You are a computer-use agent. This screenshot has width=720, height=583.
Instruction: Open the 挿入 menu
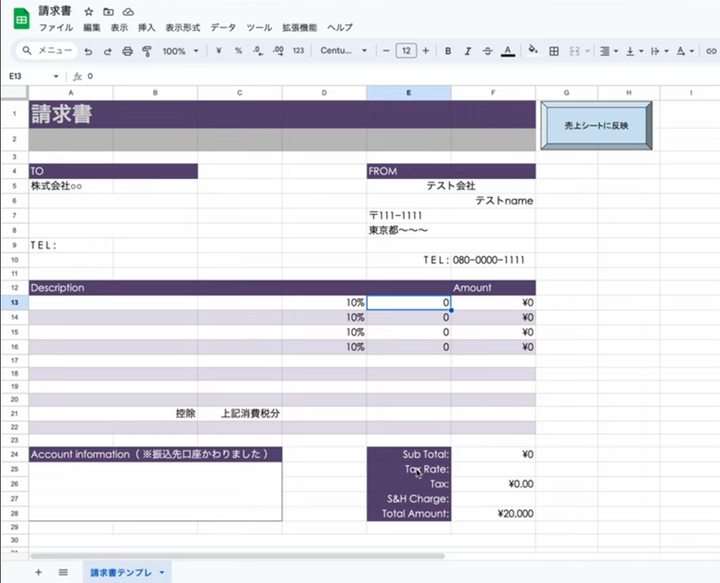coord(146,27)
